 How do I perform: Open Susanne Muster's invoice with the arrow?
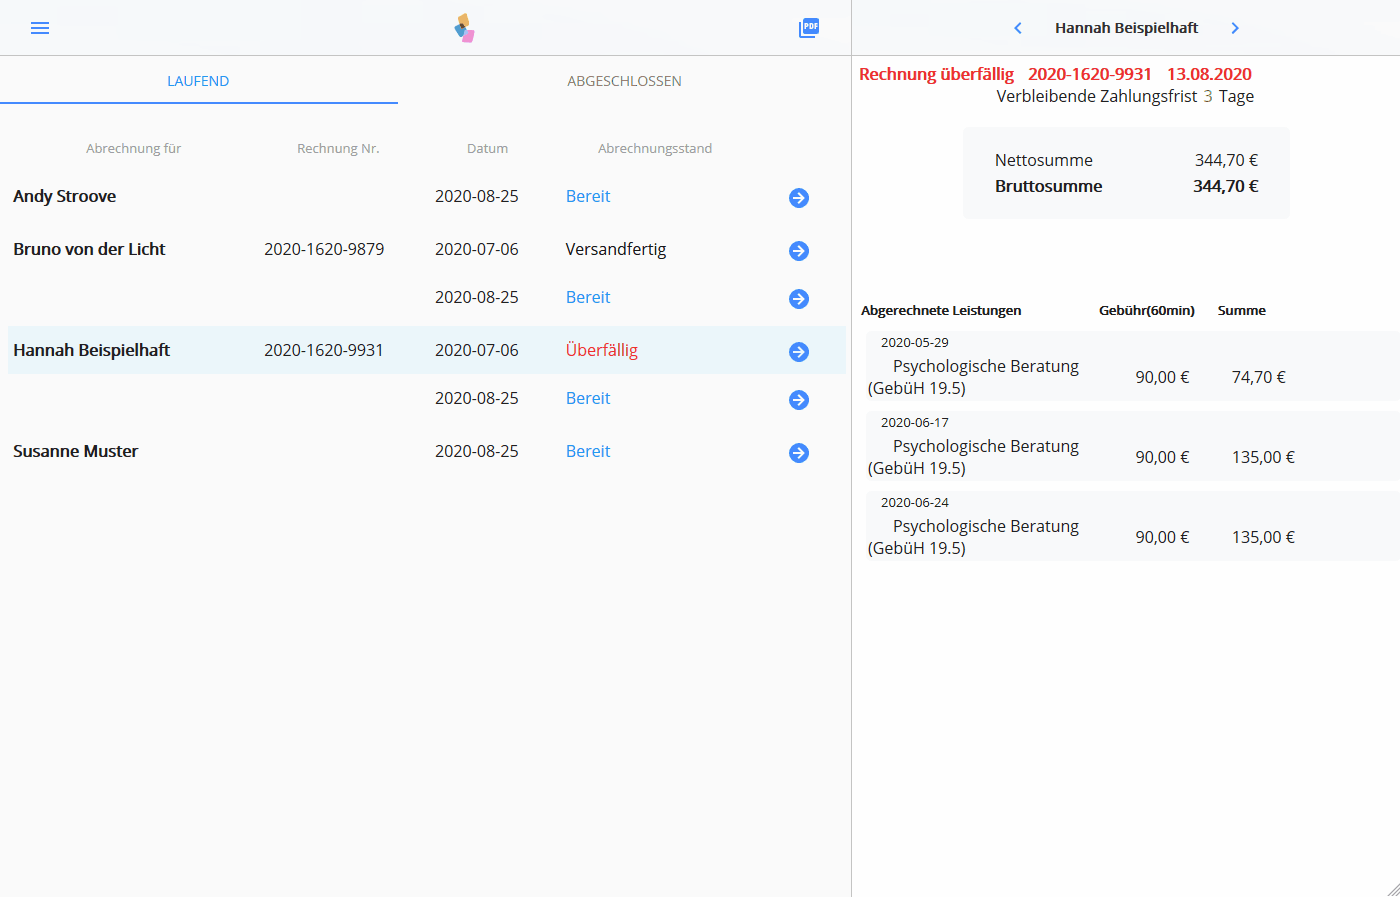click(x=798, y=453)
